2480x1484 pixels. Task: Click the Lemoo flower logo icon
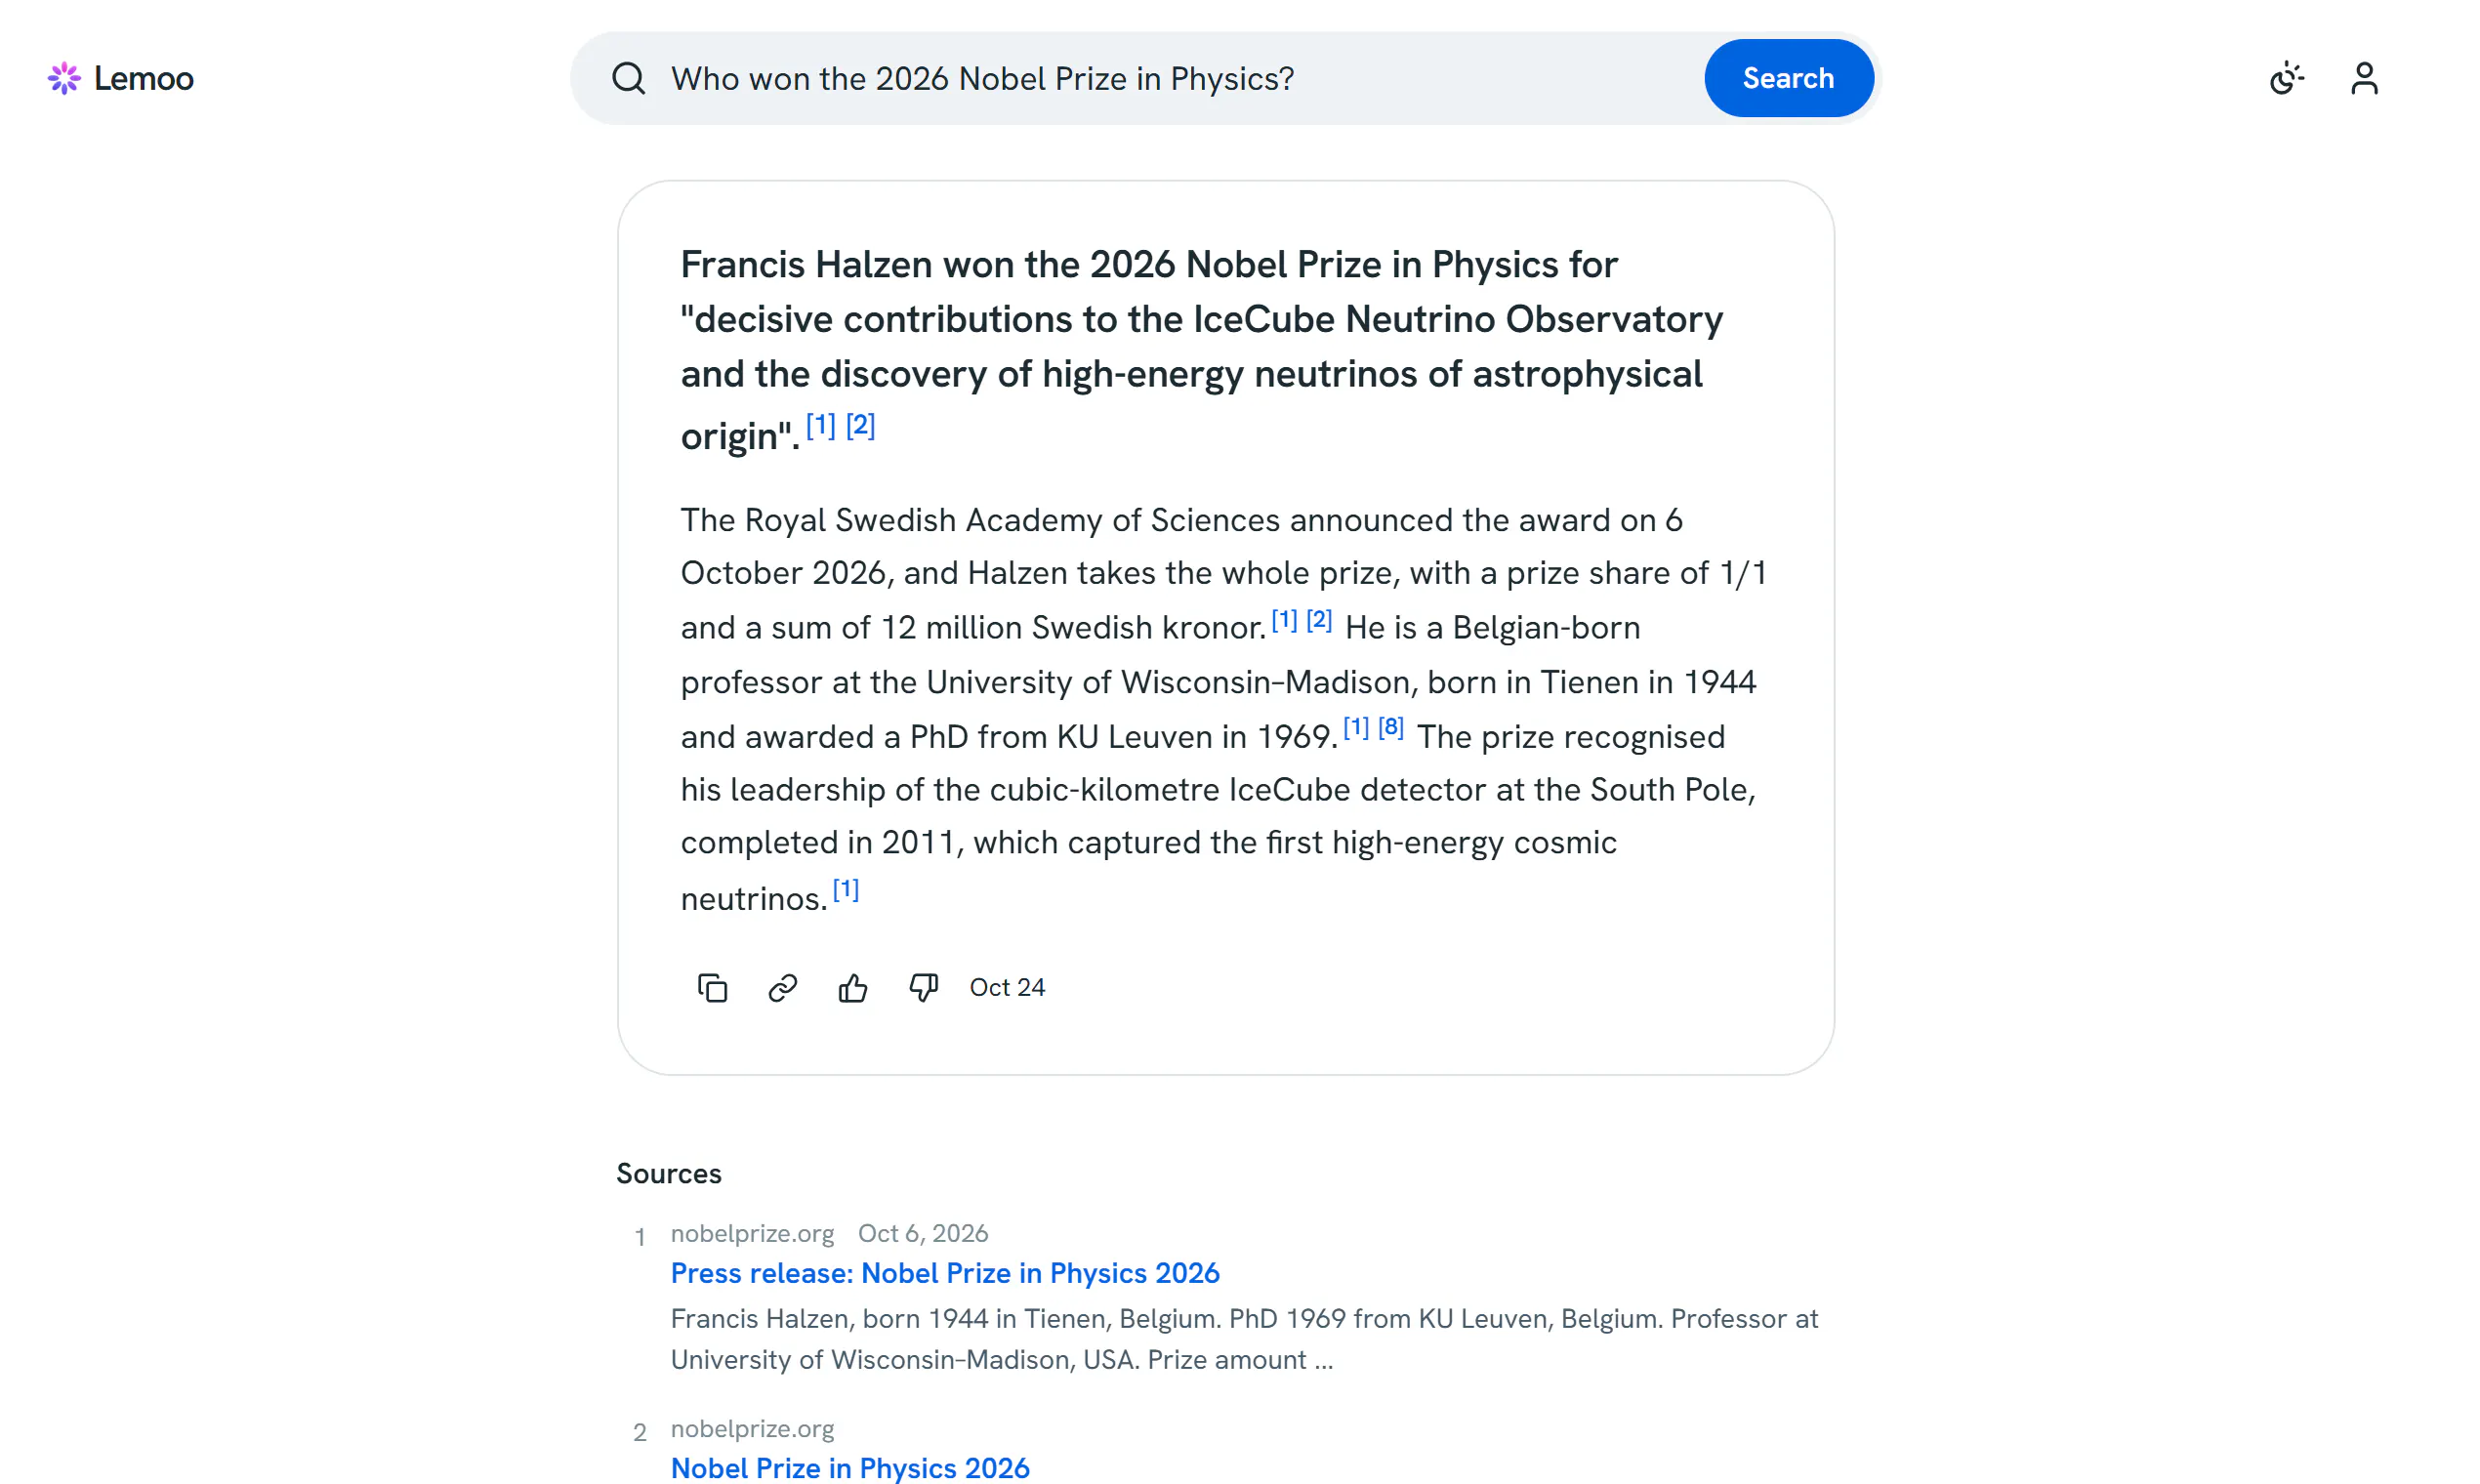pos(64,78)
